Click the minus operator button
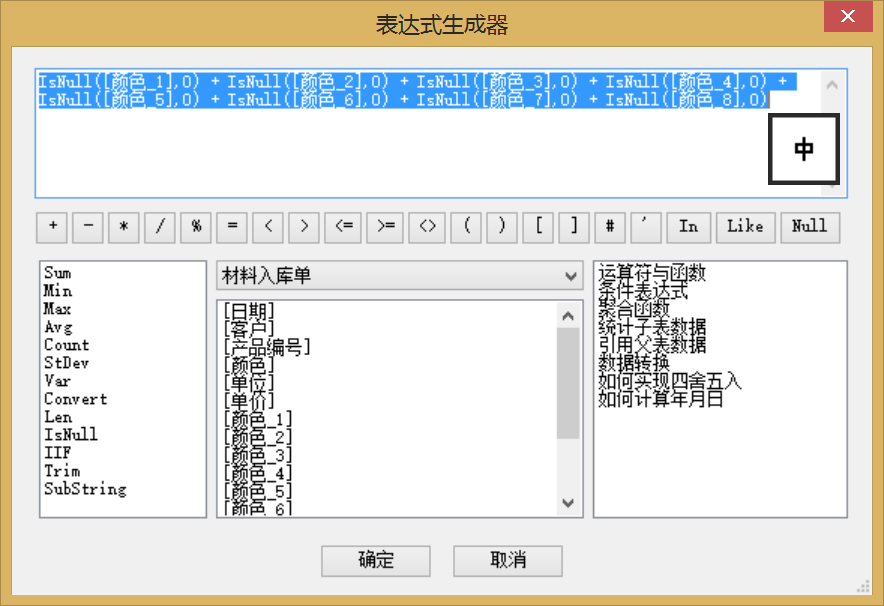This screenshot has width=884, height=606. tap(88, 228)
